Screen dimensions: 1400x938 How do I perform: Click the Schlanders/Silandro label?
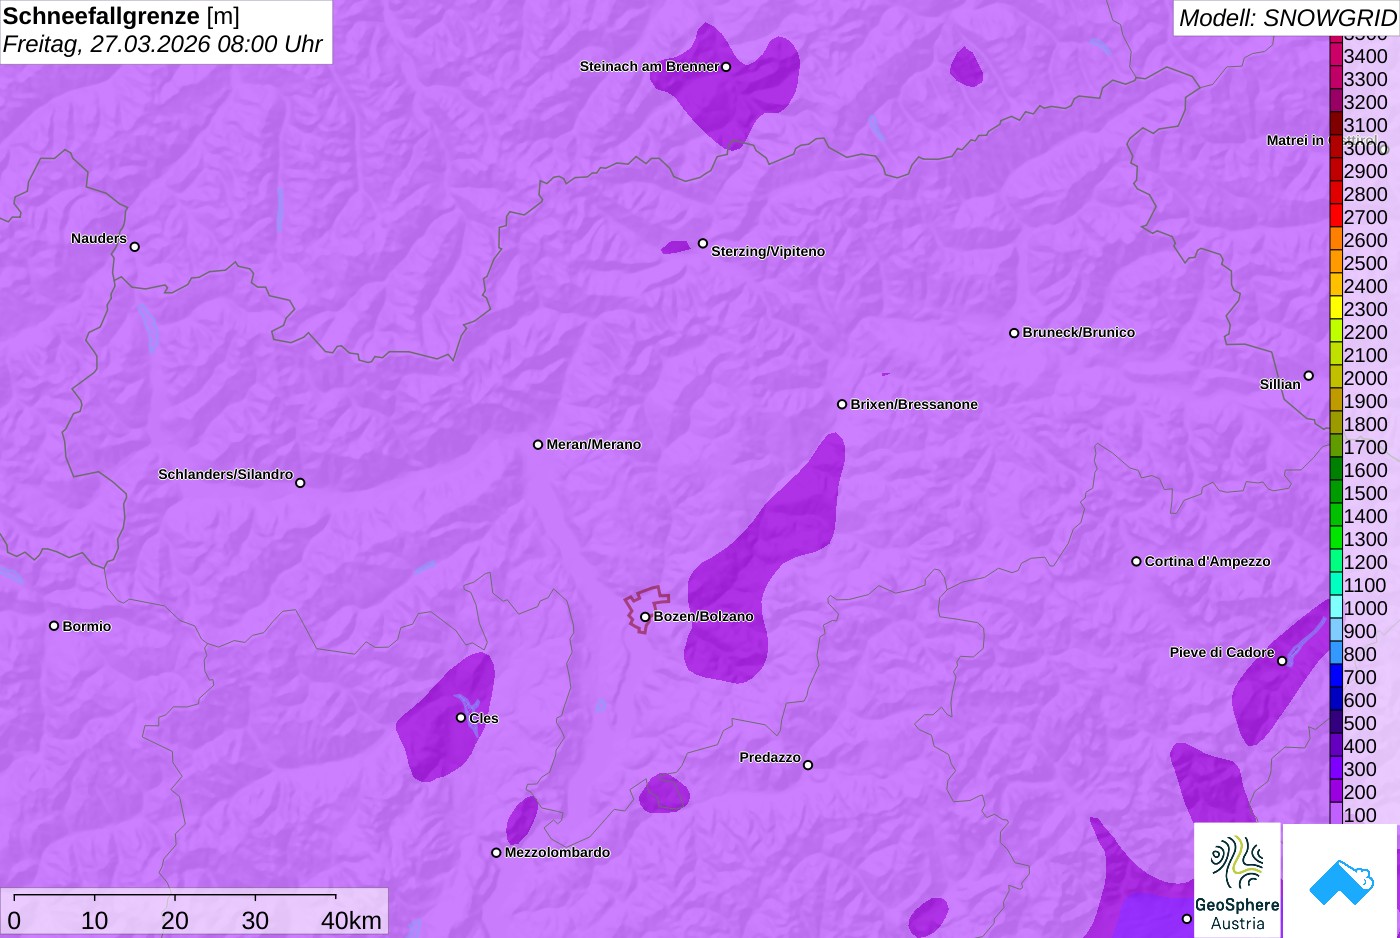[225, 474]
